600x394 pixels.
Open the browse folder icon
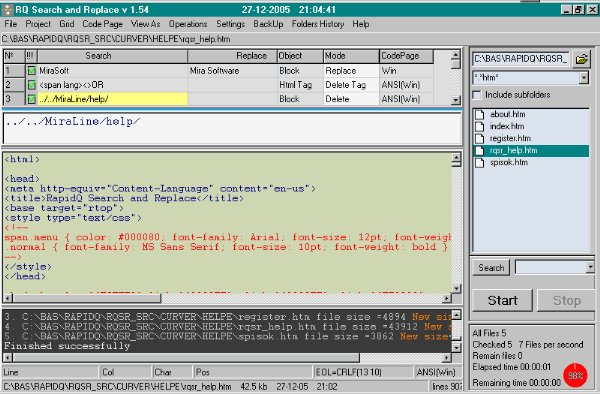[x=582, y=59]
